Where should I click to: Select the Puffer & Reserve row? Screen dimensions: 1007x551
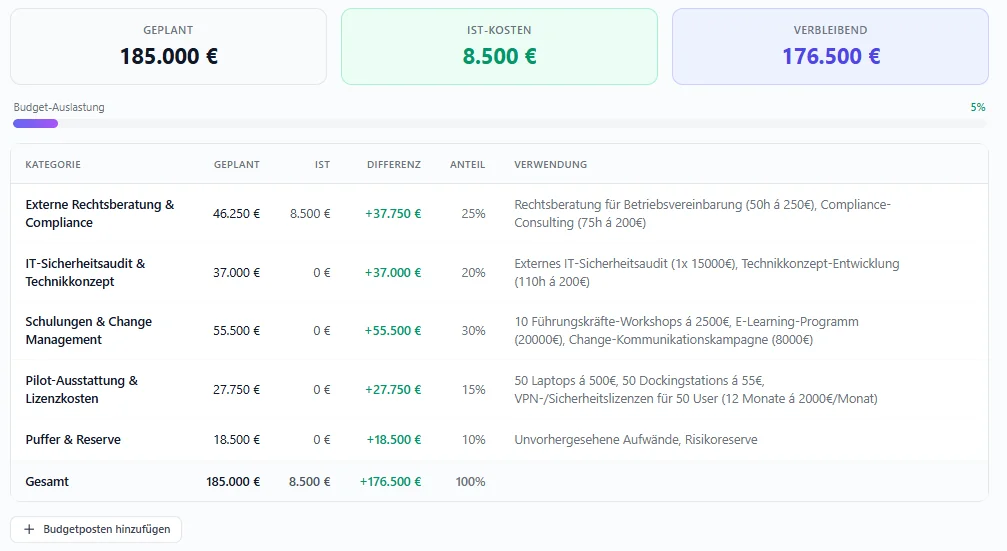[75, 439]
